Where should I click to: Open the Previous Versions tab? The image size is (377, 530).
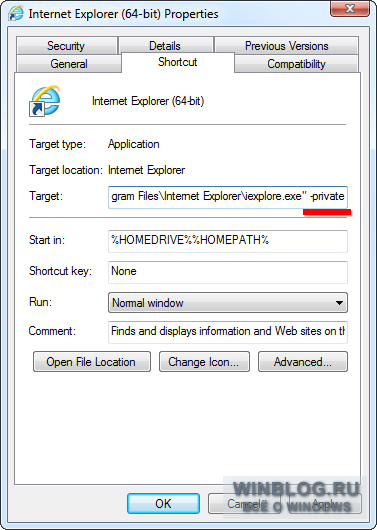pos(286,46)
